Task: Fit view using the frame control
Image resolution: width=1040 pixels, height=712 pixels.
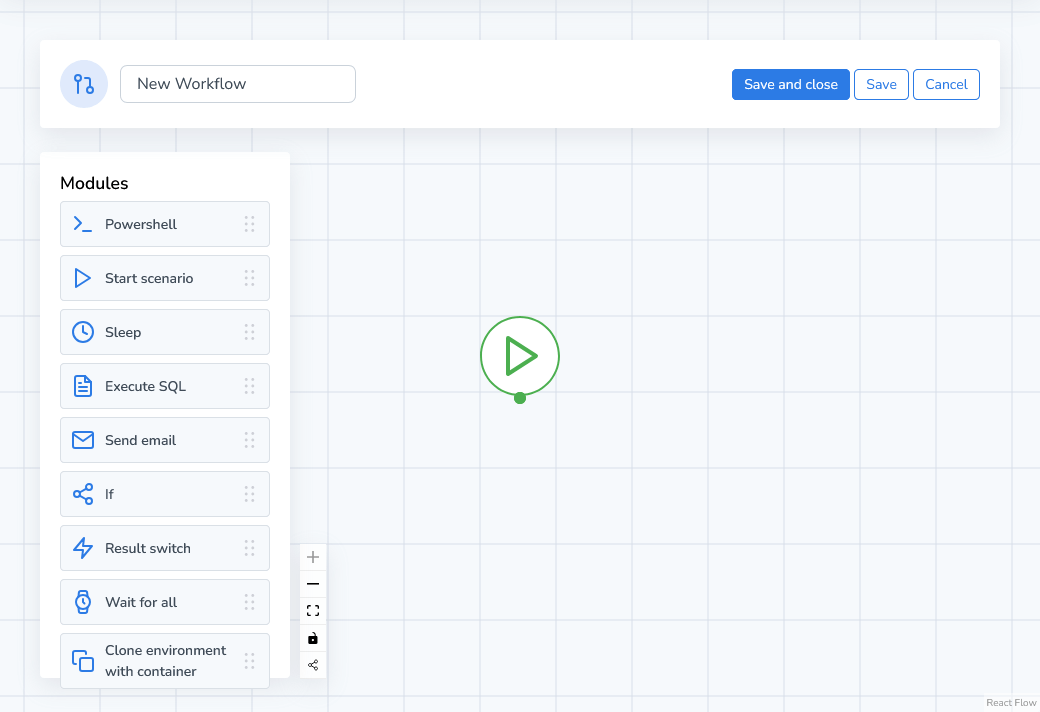Action: pyautogui.click(x=313, y=611)
